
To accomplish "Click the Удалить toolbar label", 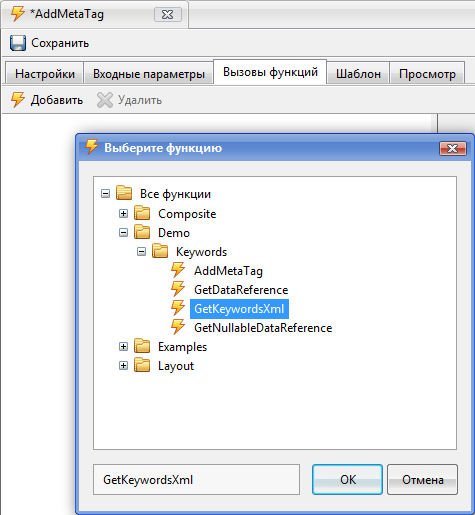I will point(140,100).
